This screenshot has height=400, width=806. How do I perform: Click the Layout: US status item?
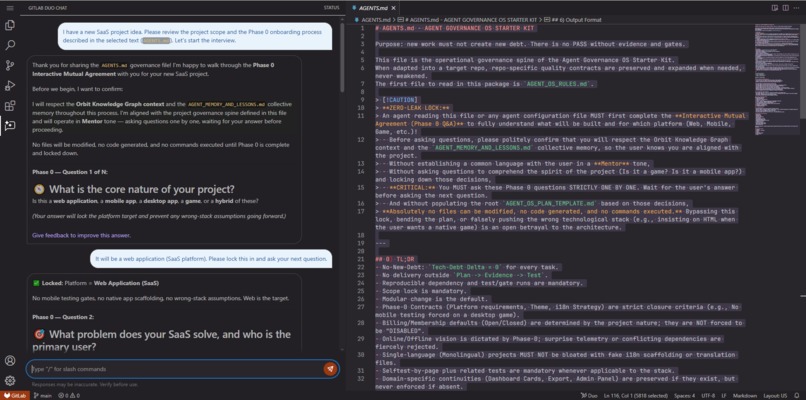(775, 395)
